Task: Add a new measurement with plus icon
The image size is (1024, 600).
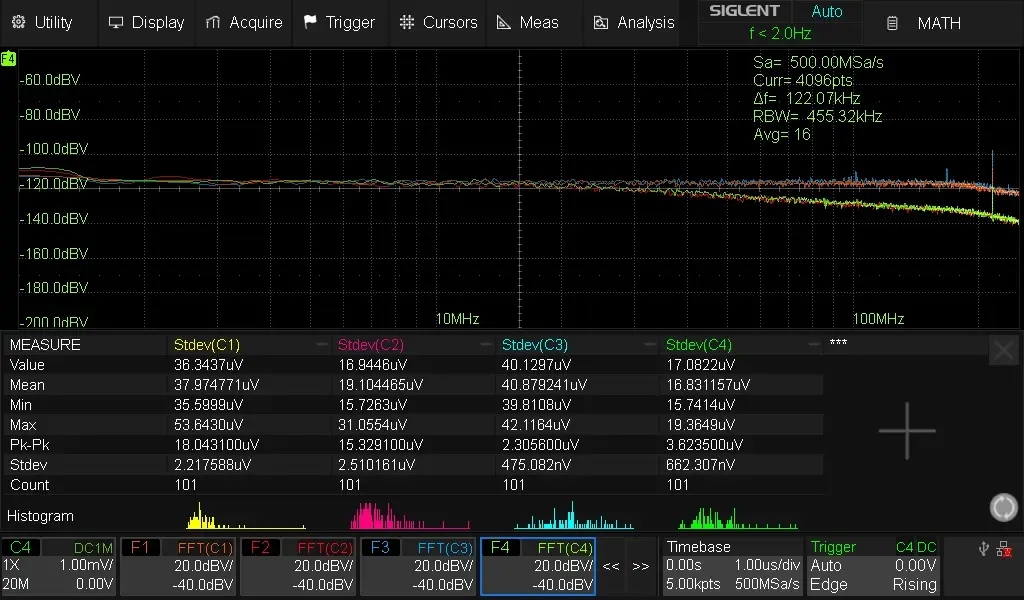Action: 907,431
